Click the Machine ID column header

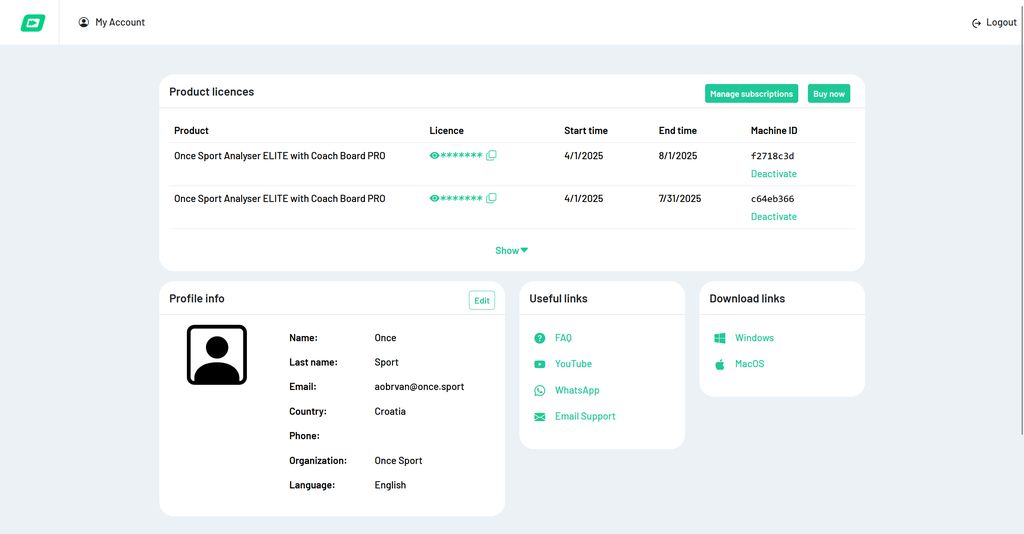coord(773,131)
